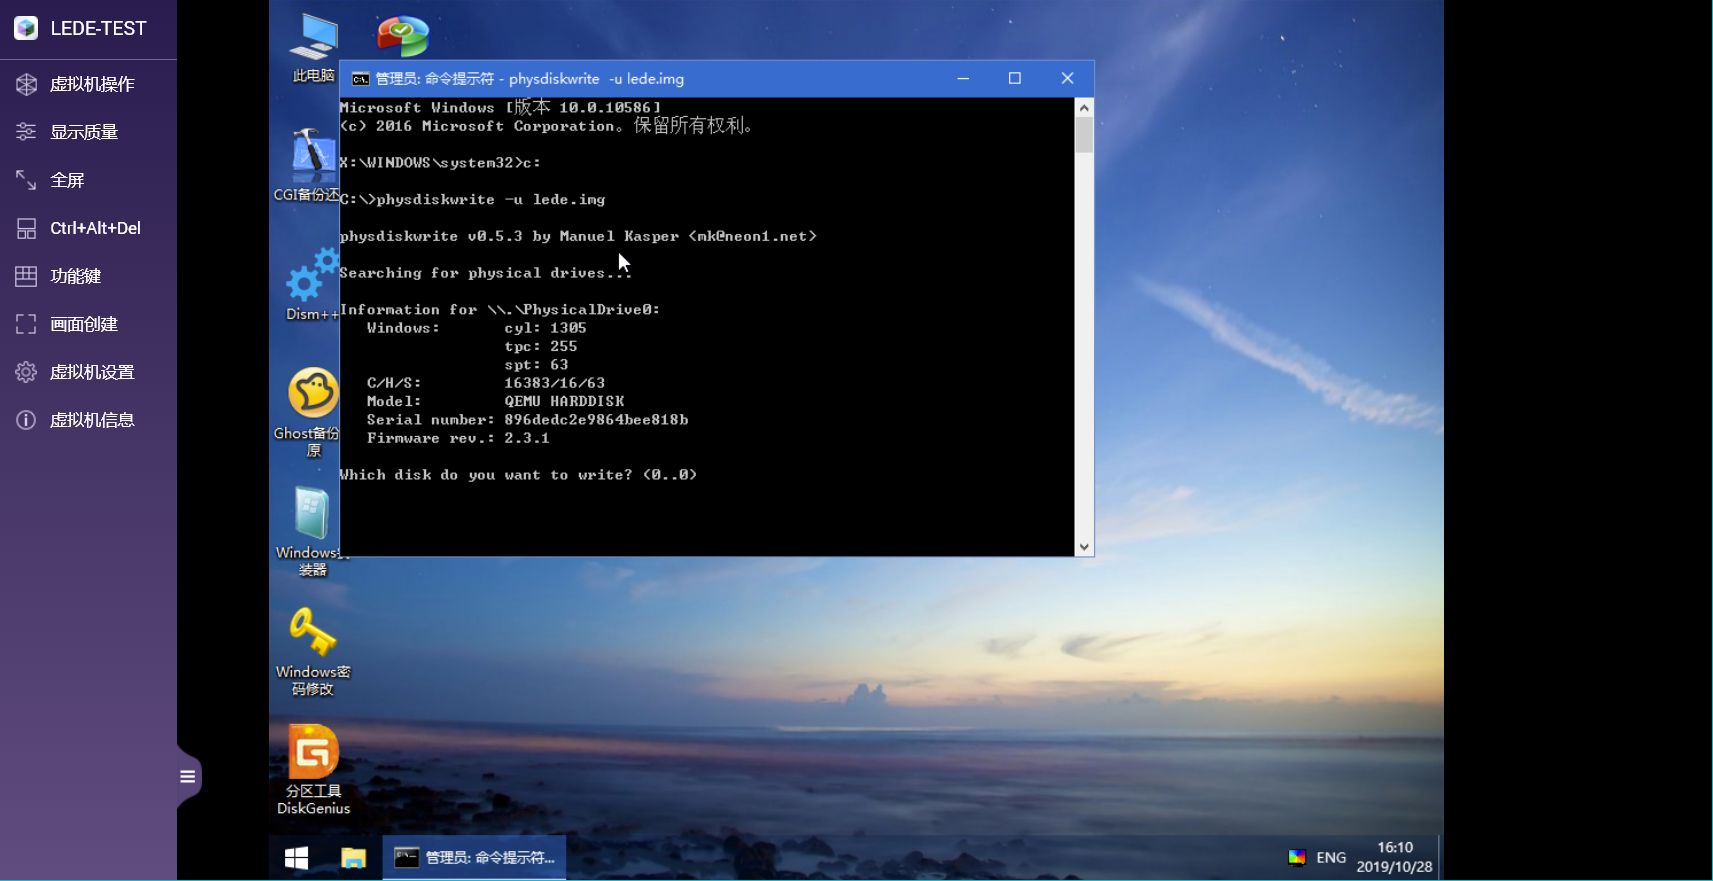This screenshot has height=881, width=1713.
Task: Click the show desktop strip at the taskbar end
Action: click(1441, 858)
